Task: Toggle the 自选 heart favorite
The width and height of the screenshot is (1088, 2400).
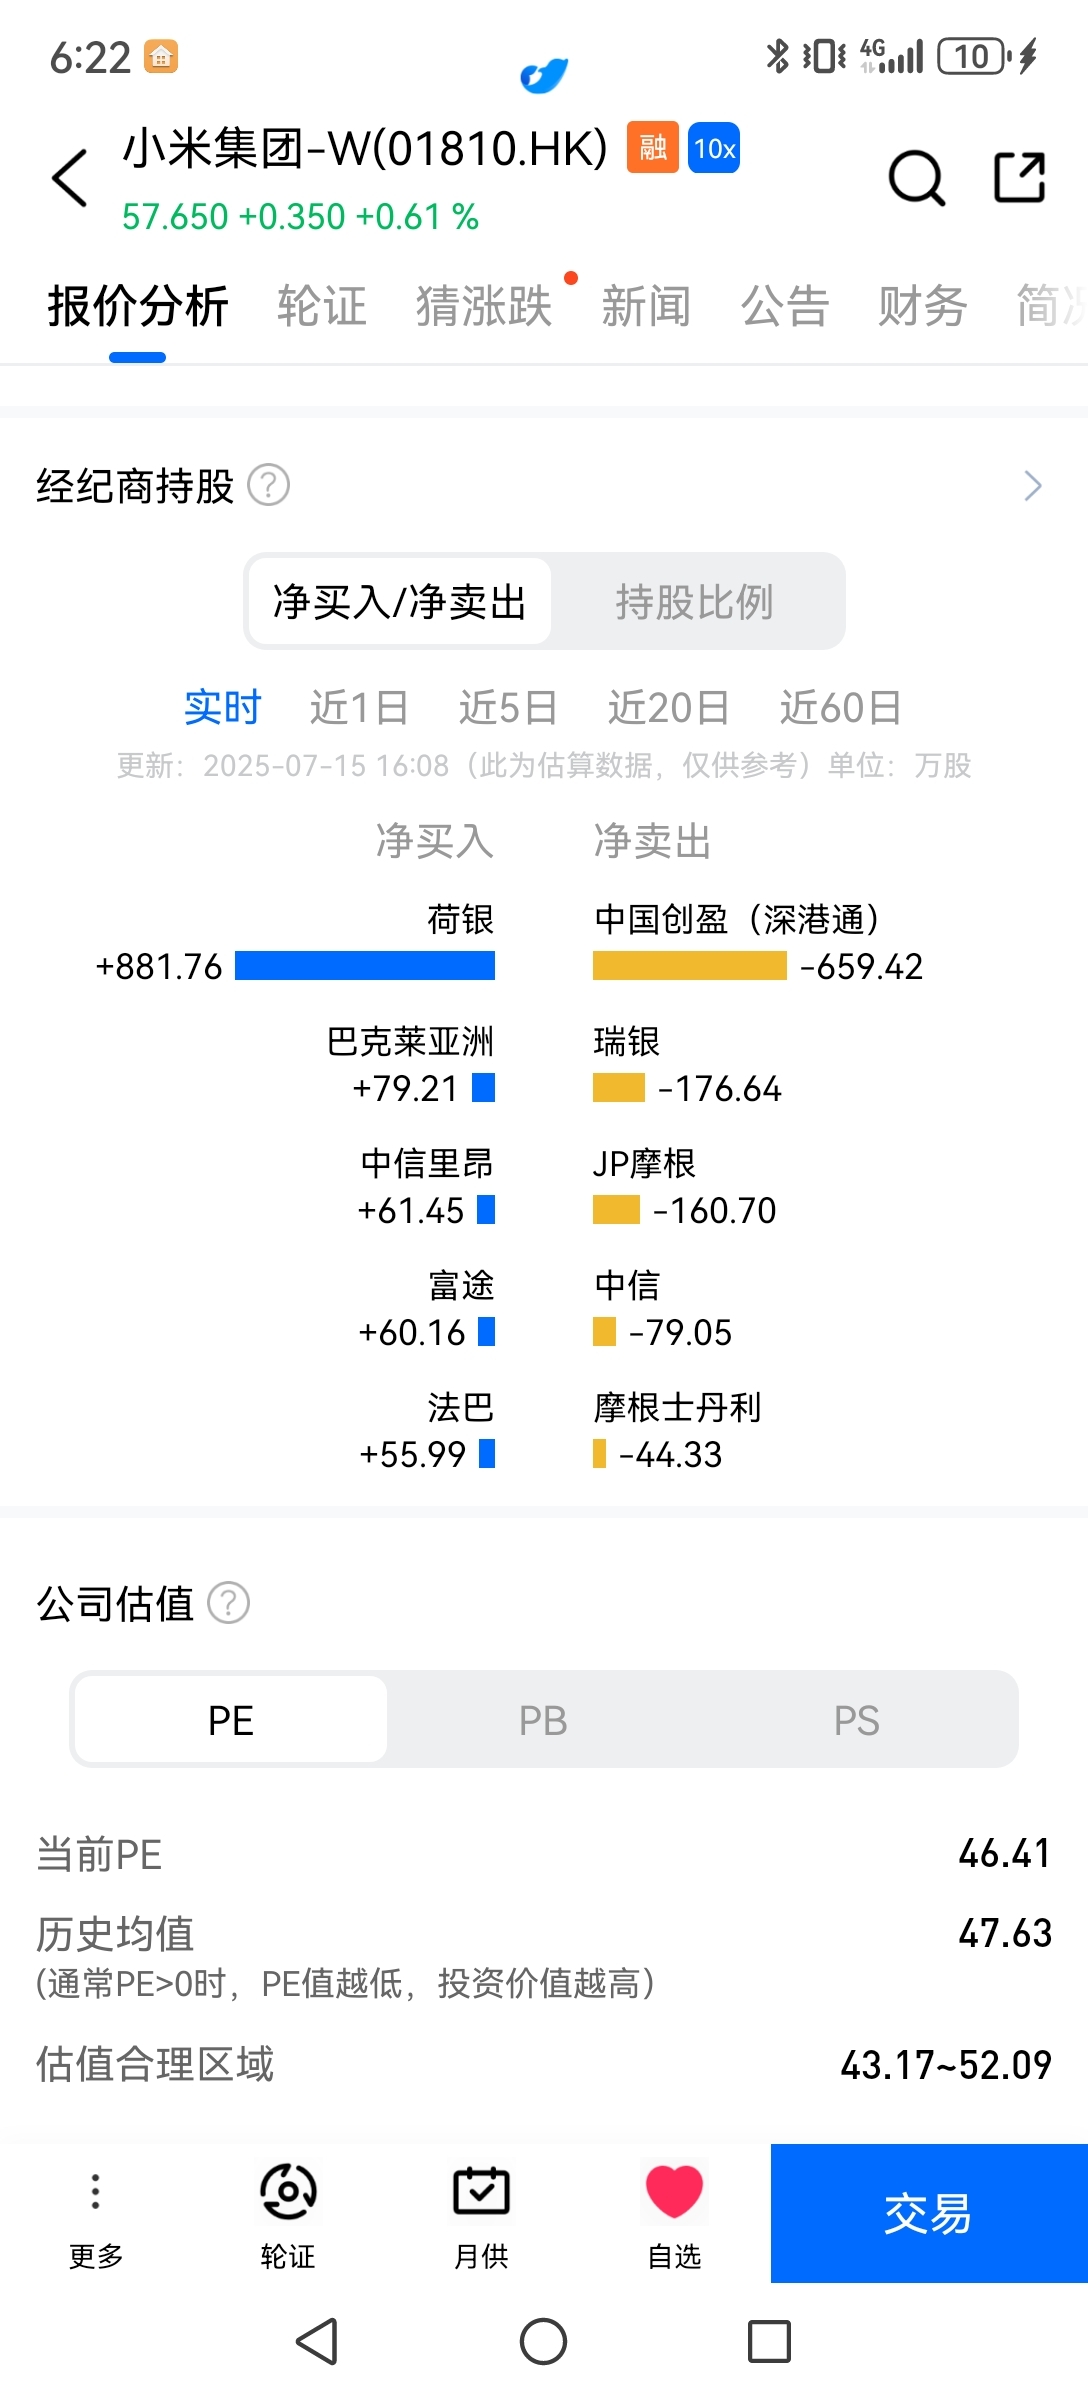Action: (x=674, y=2214)
